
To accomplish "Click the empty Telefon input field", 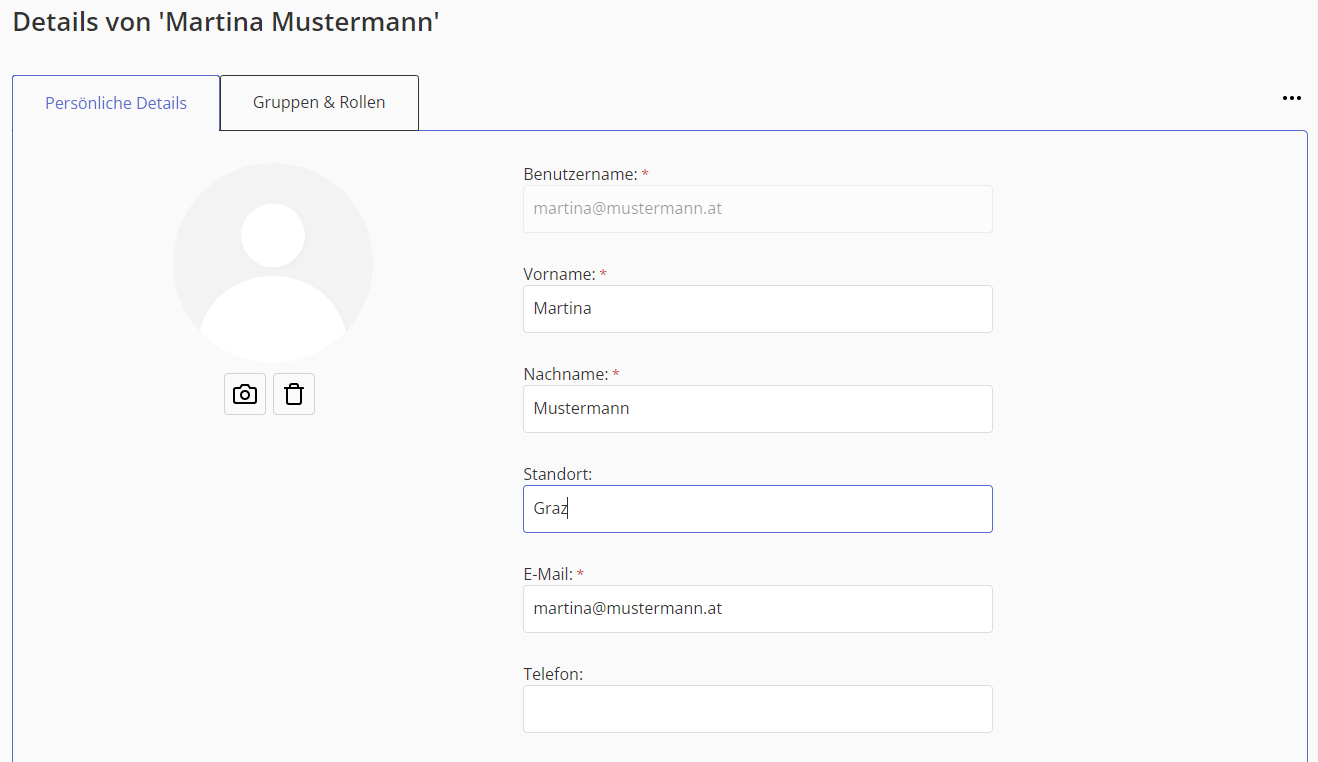I will (757, 709).
